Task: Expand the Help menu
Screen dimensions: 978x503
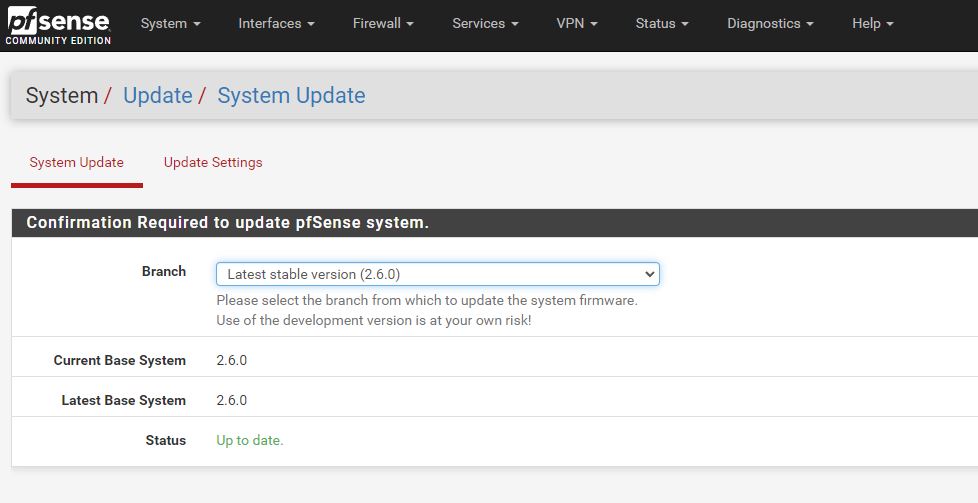Action: tap(872, 23)
